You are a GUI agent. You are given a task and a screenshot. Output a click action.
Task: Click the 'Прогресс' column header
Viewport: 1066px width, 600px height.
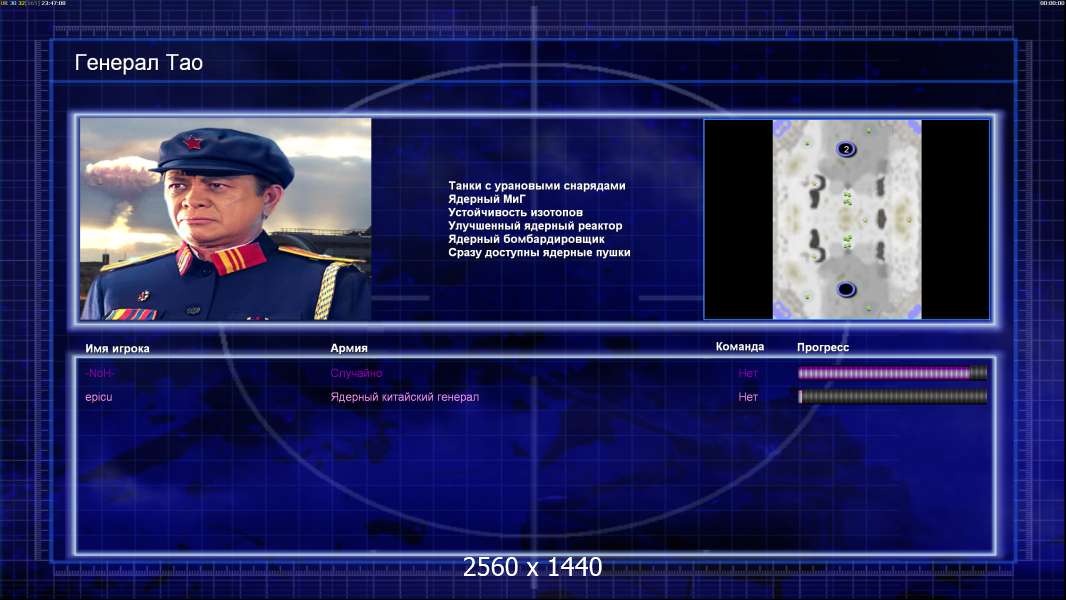(823, 347)
